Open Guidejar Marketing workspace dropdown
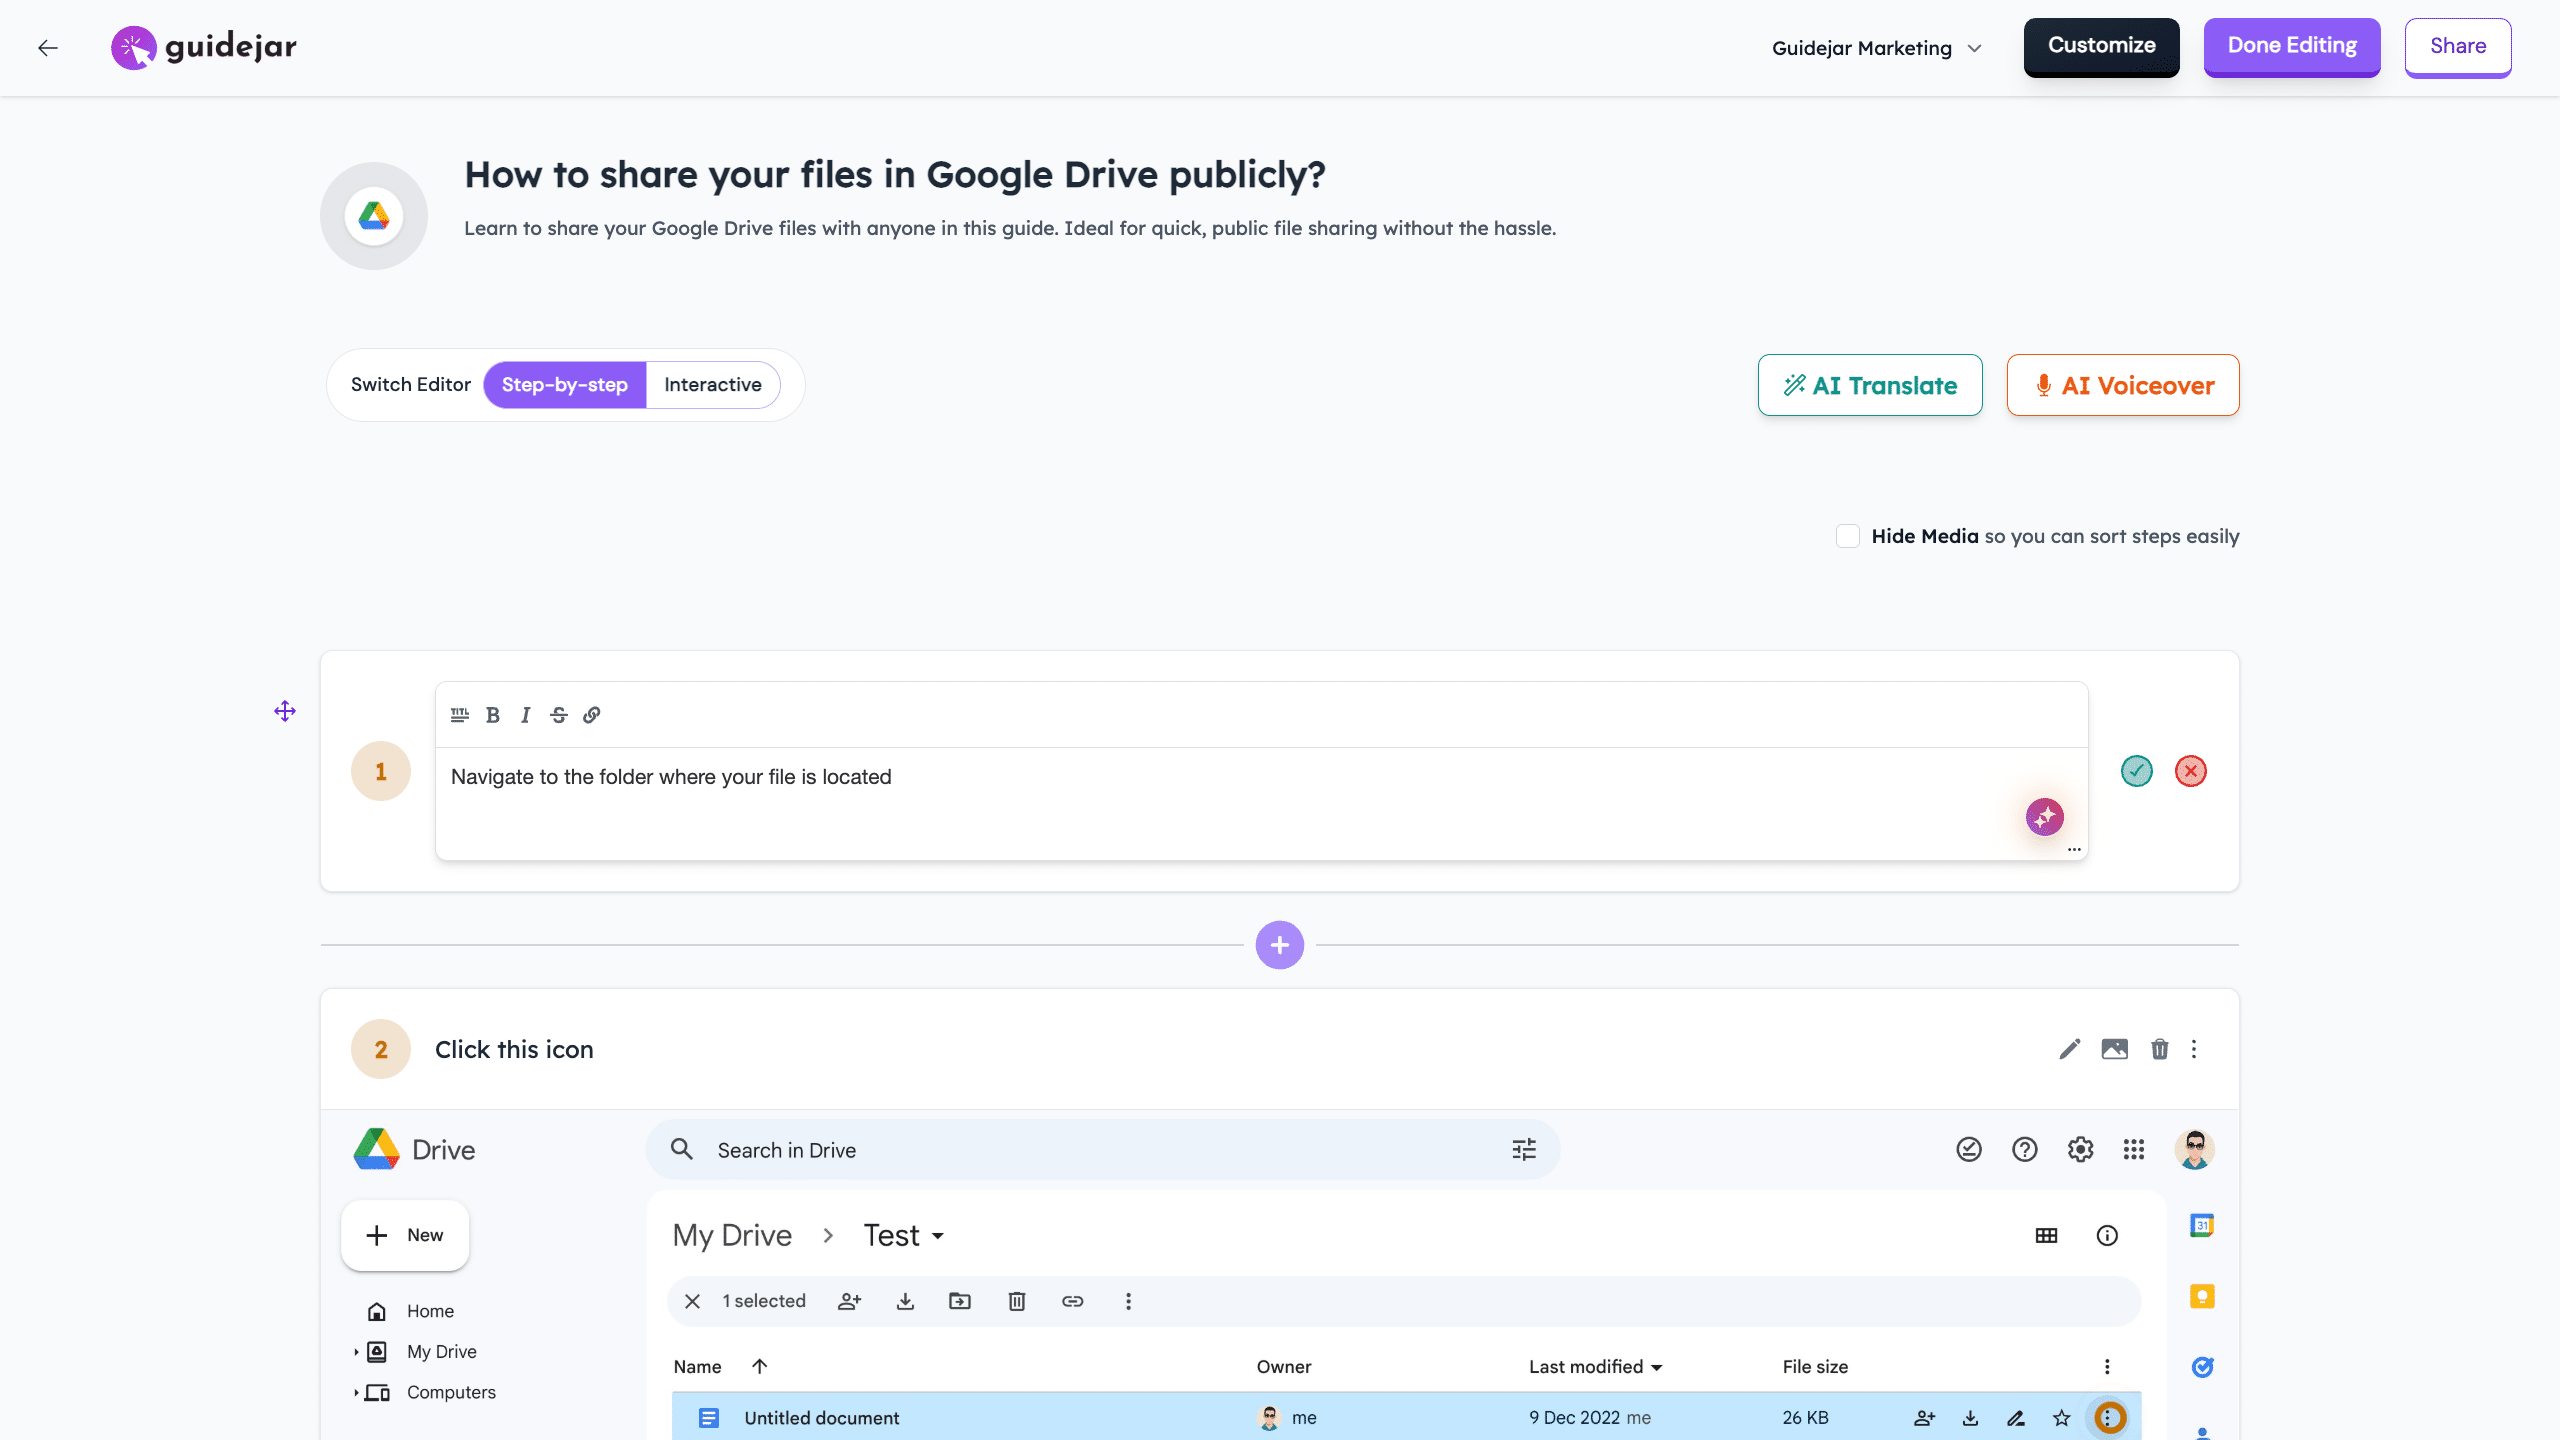Screen dimensions: 2560x1440 1876,48
